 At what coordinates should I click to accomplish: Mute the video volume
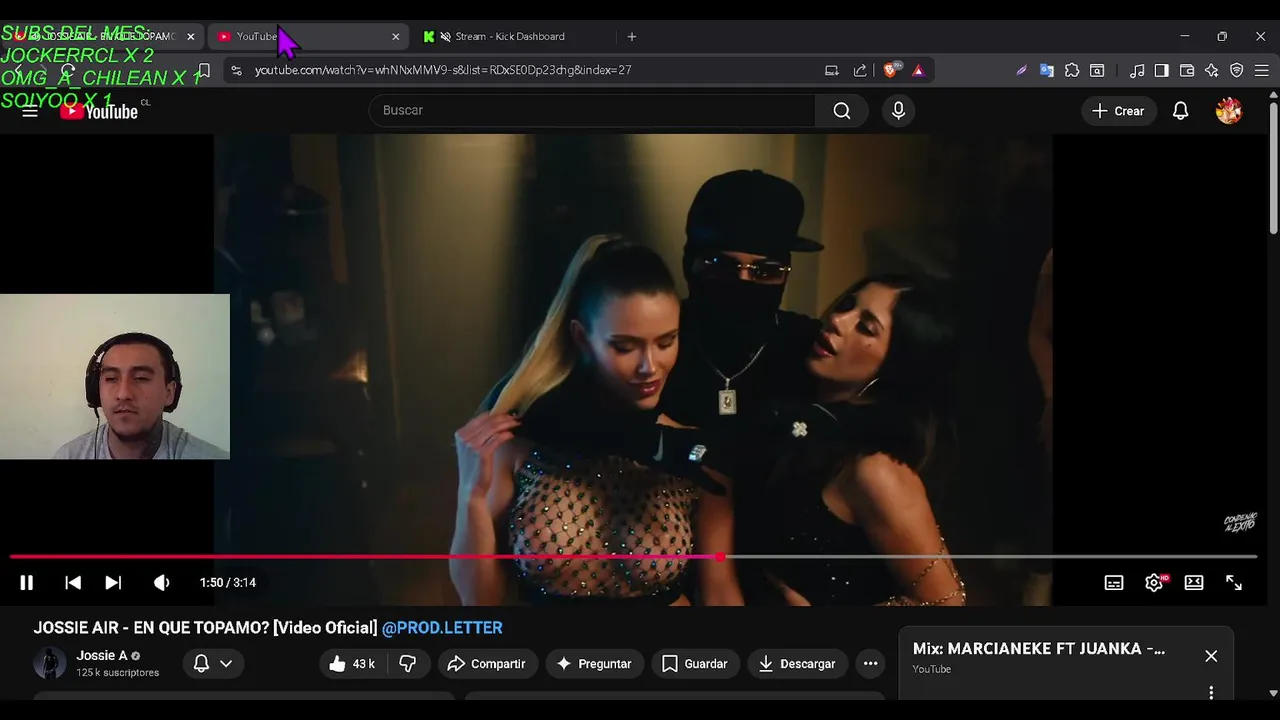pos(161,583)
